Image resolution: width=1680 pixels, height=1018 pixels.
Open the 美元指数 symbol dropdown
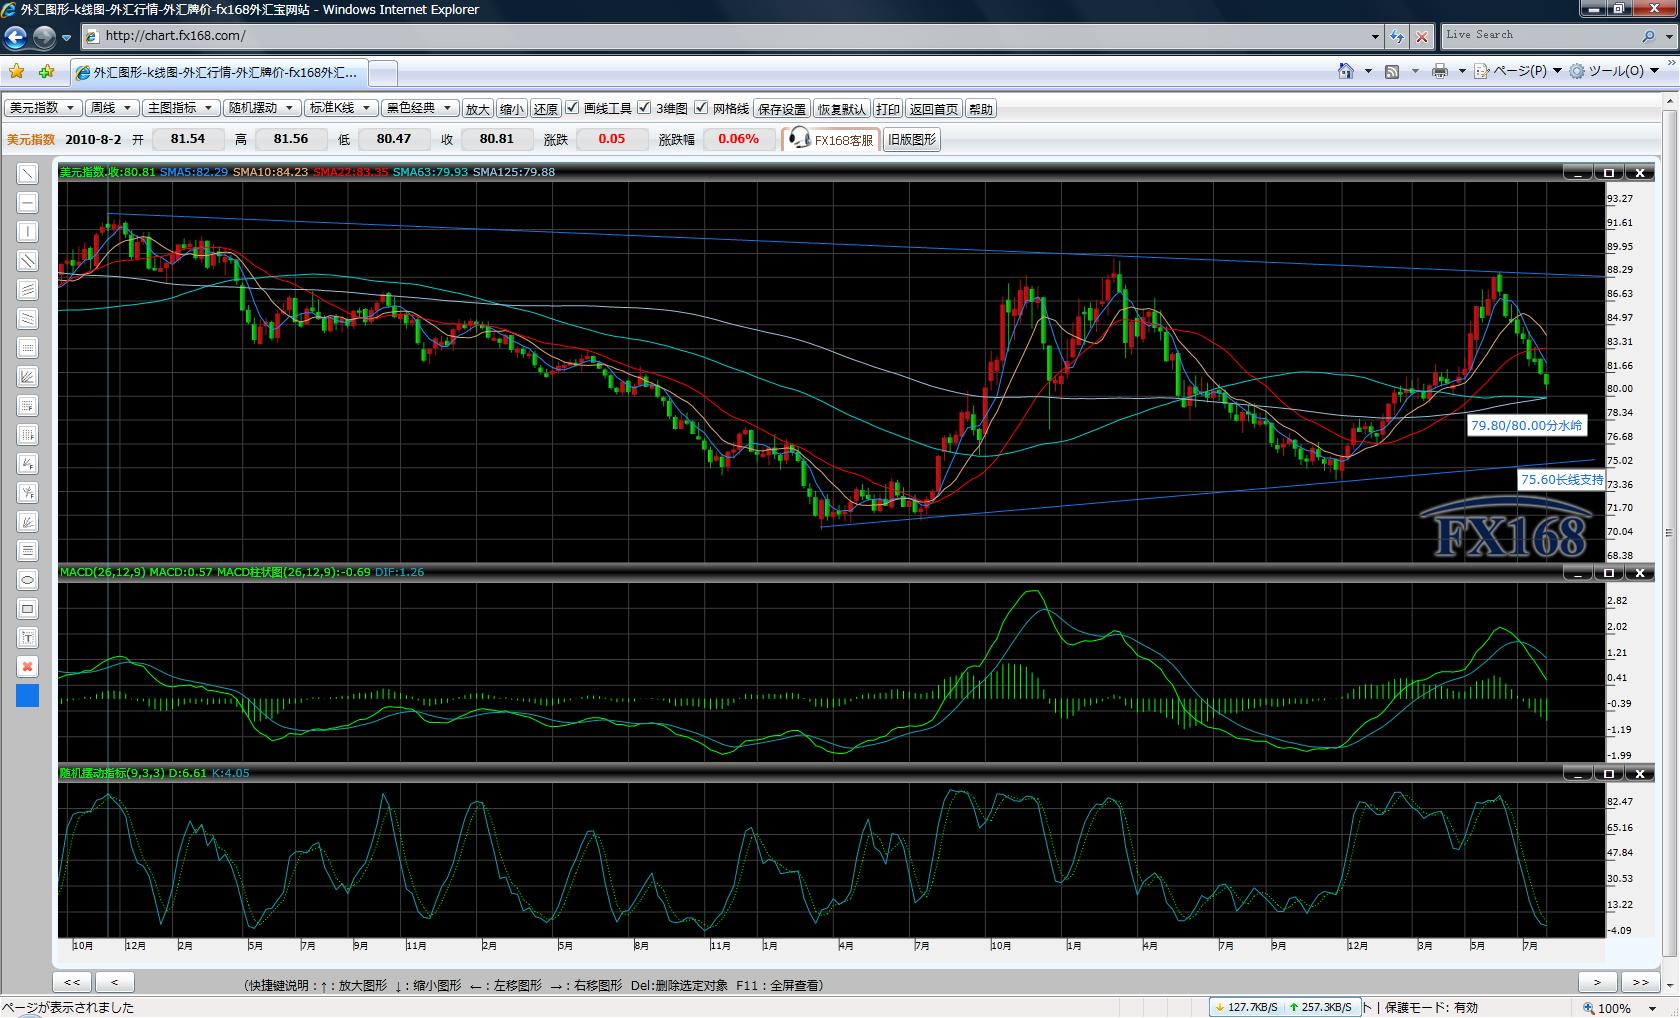click(x=42, y=108)
